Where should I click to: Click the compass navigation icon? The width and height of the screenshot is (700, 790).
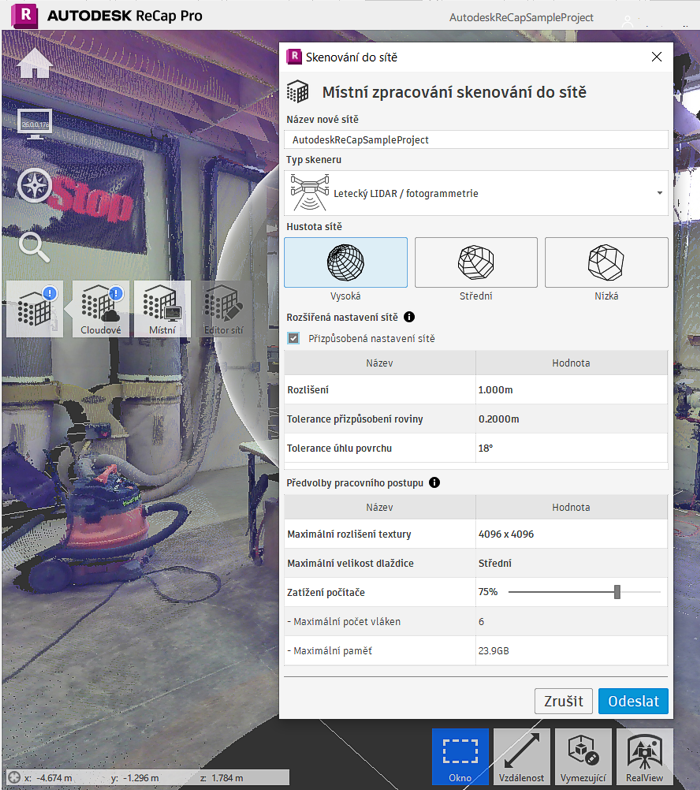[x=35, y=185]
